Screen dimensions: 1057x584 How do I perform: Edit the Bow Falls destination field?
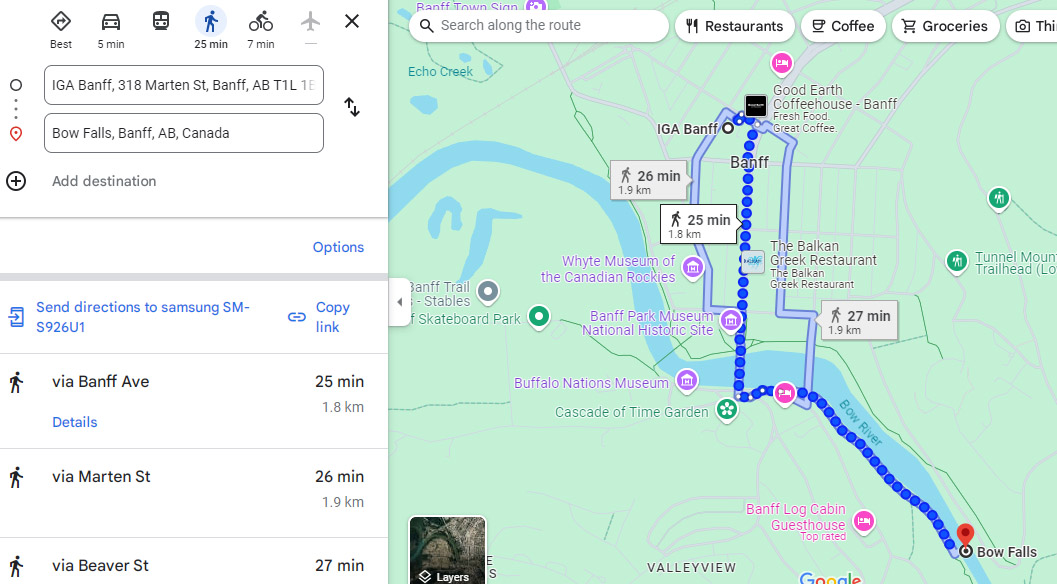coord(184,133)
